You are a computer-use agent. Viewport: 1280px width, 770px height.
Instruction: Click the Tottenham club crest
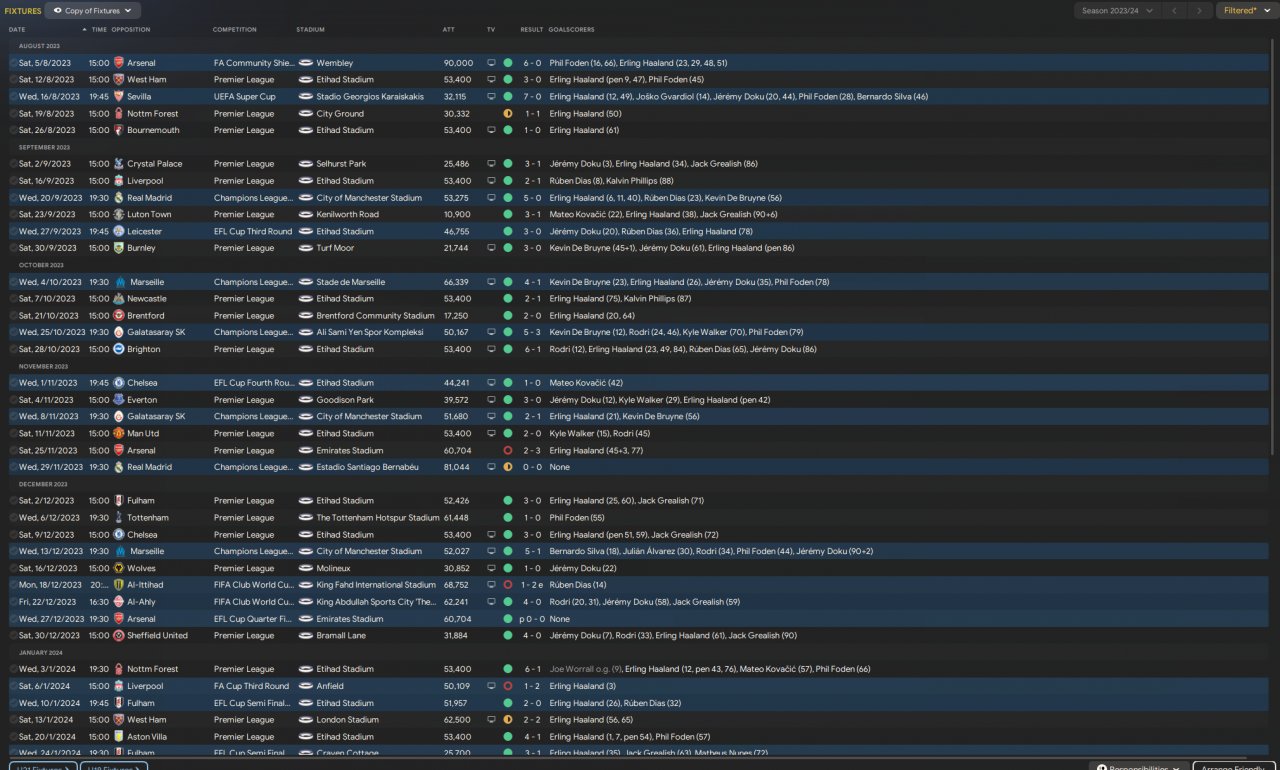coord(119,518)
